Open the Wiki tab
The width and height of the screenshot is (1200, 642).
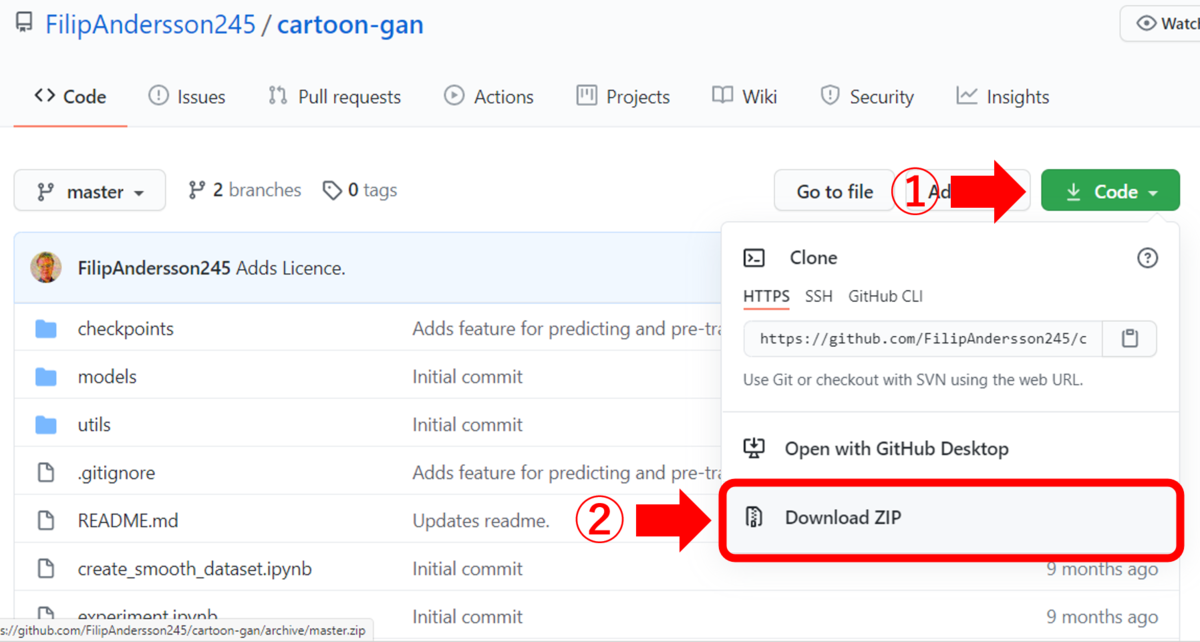pyautogui.click(x=745, y=97)
